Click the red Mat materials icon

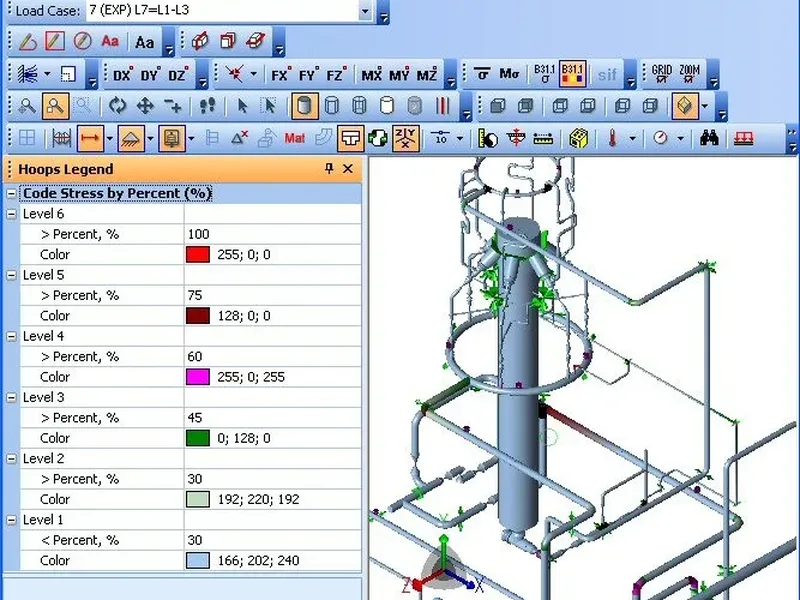tap(295, 138)
